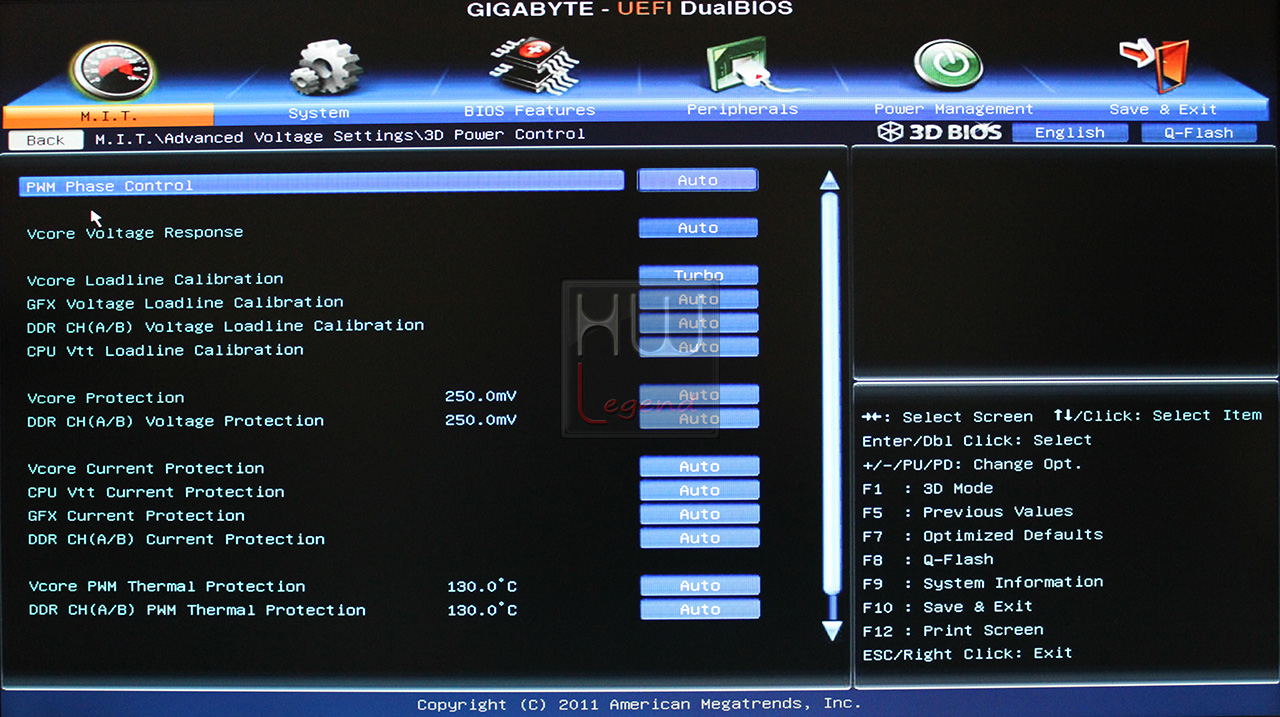Click the English language button
The height and width of the screenshot is (717, 1280).
pos(1070,133)
